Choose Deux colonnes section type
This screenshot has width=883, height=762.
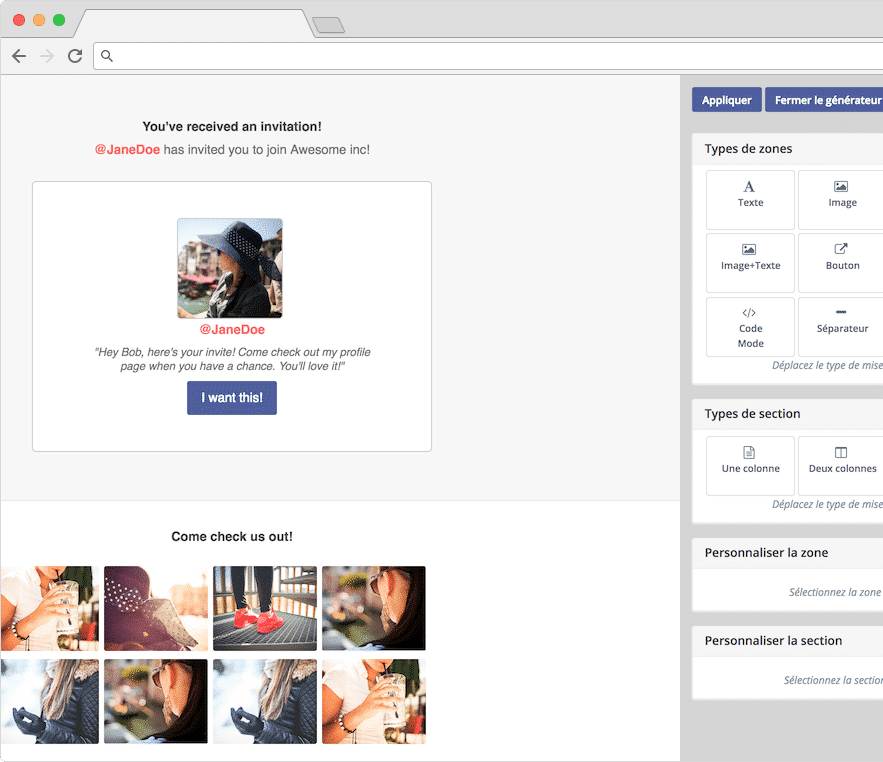(841, 466)
